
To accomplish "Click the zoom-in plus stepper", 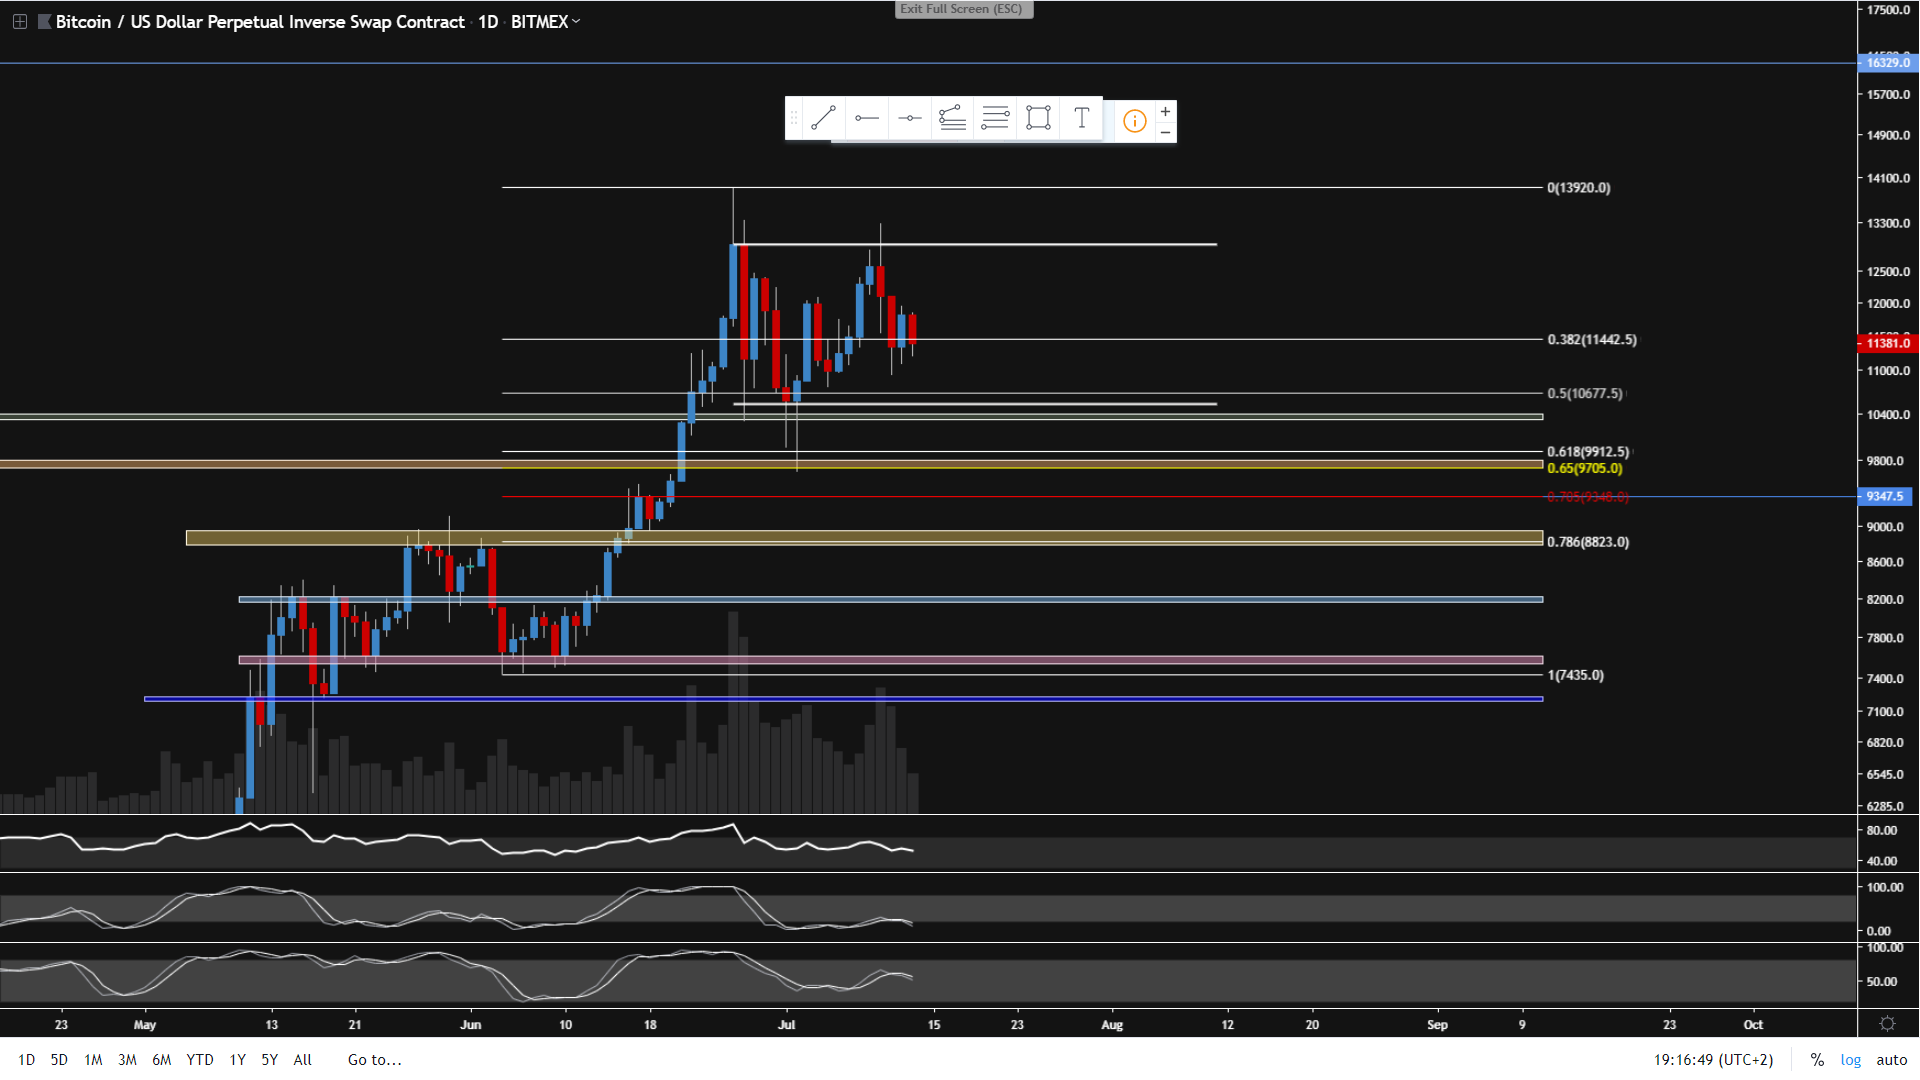I will (1165, 111).
